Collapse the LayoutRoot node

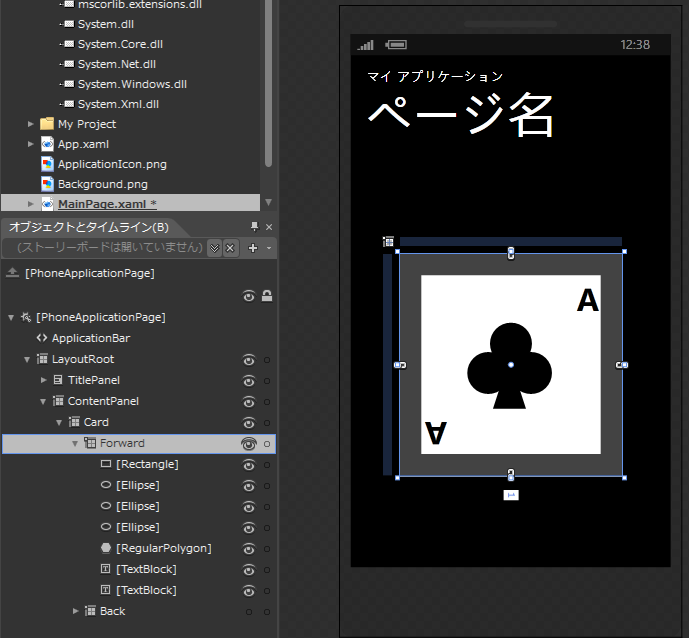click(x=27, y=359)
